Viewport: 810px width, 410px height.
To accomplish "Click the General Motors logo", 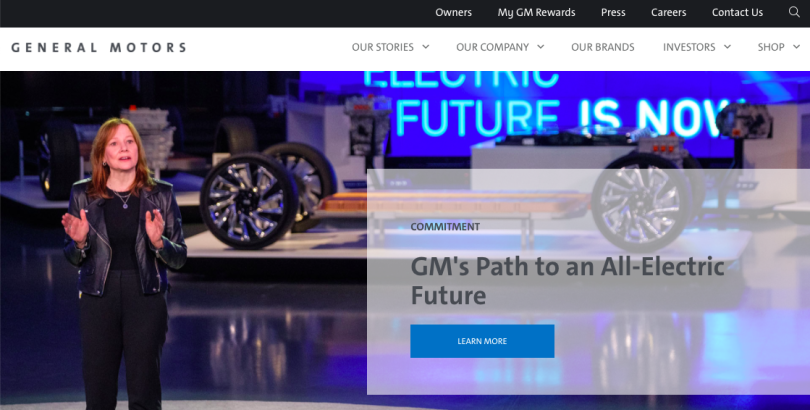I will click(99, 48).
